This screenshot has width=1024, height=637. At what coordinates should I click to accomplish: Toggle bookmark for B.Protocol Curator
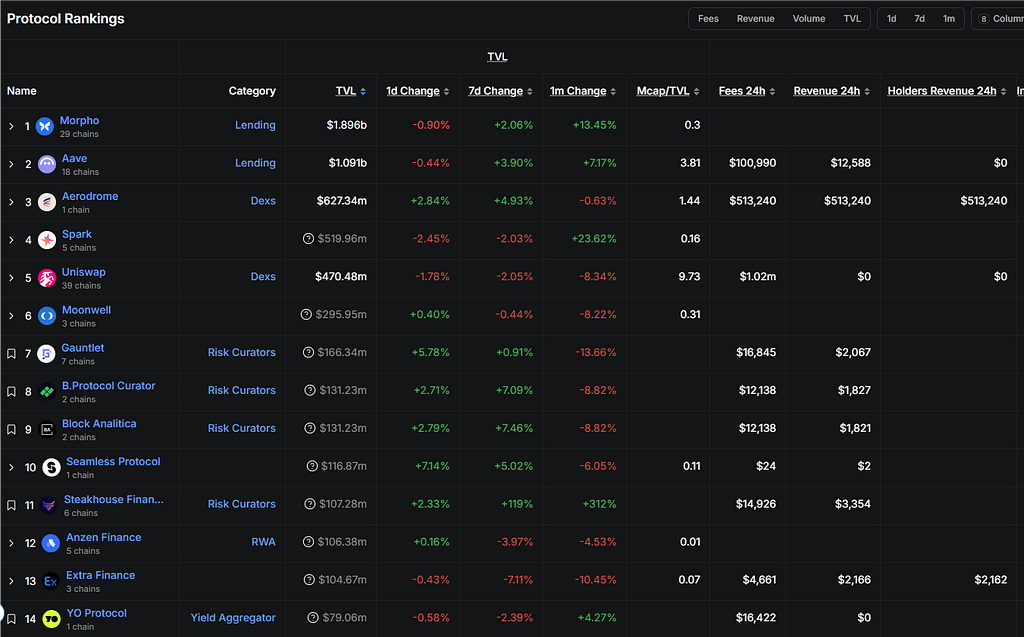[11, 392]
